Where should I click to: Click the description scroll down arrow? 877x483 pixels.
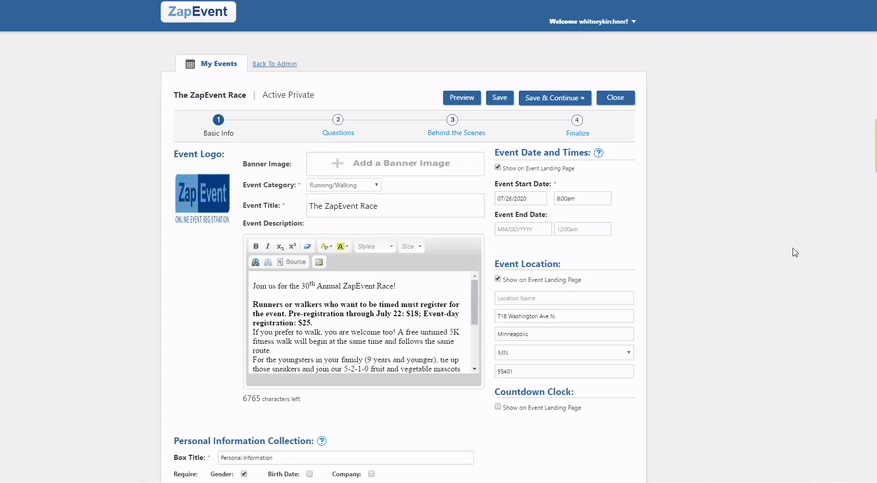tap(474, 369)
